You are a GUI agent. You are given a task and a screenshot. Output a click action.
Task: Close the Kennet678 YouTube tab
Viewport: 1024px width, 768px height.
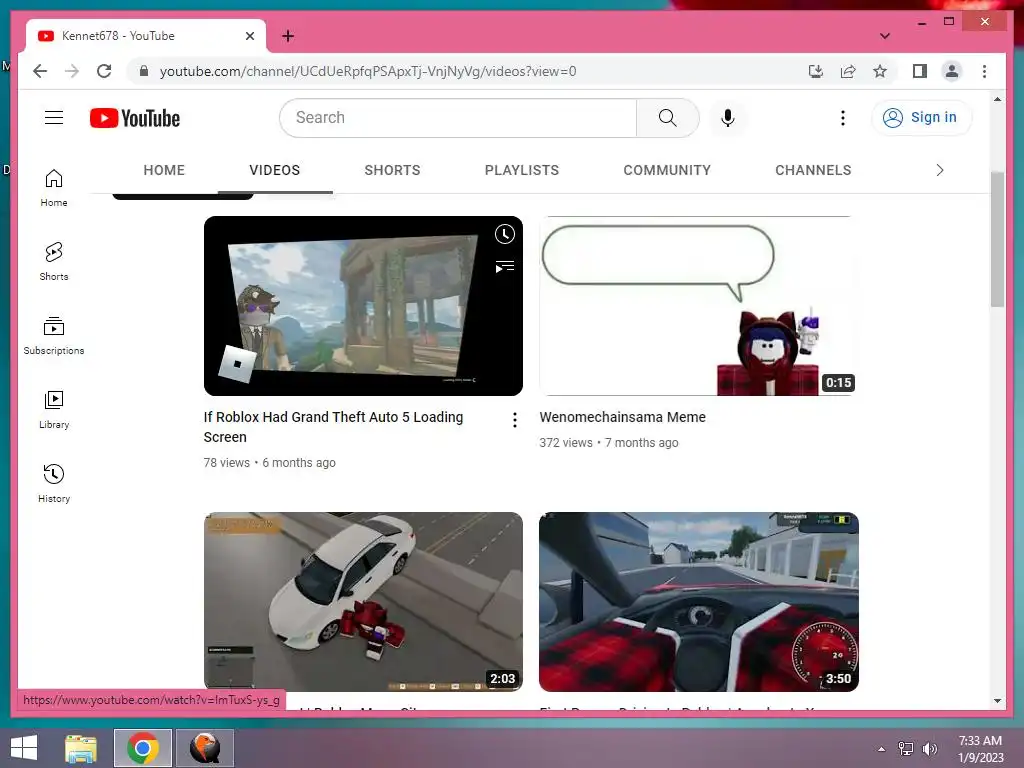249,36
